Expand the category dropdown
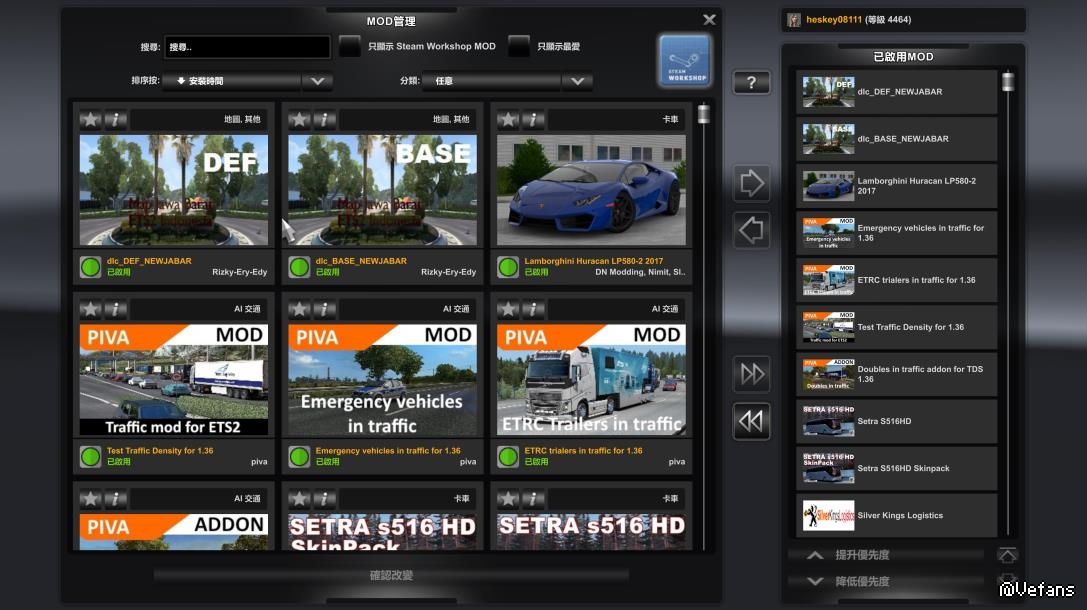Viewport: 1087px width, 610px height. point(576,81)
